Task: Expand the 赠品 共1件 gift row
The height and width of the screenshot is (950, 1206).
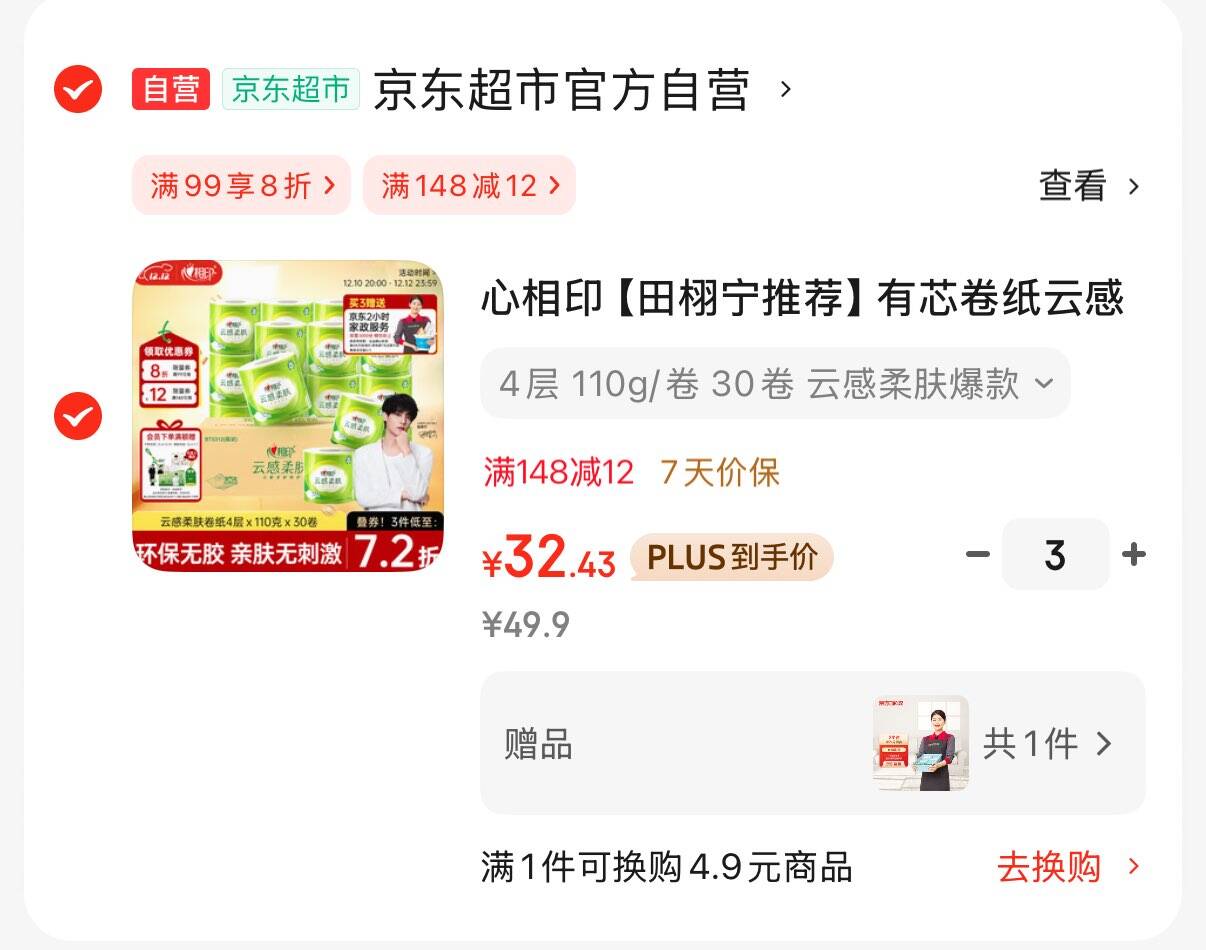Action: click(812, 743)
